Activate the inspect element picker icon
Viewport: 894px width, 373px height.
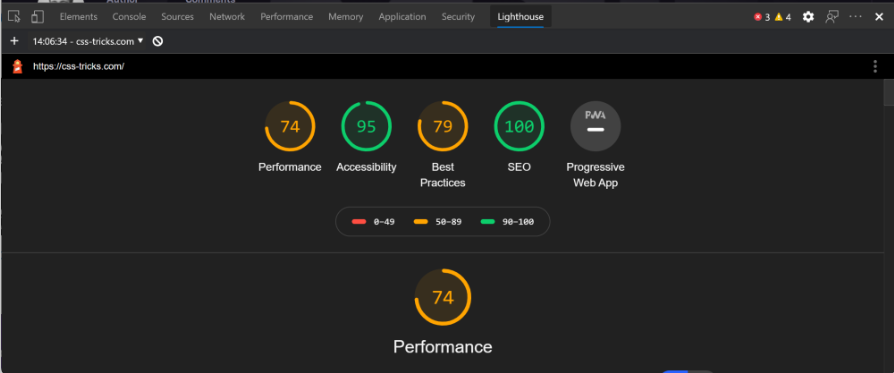(x=14, y=17)
